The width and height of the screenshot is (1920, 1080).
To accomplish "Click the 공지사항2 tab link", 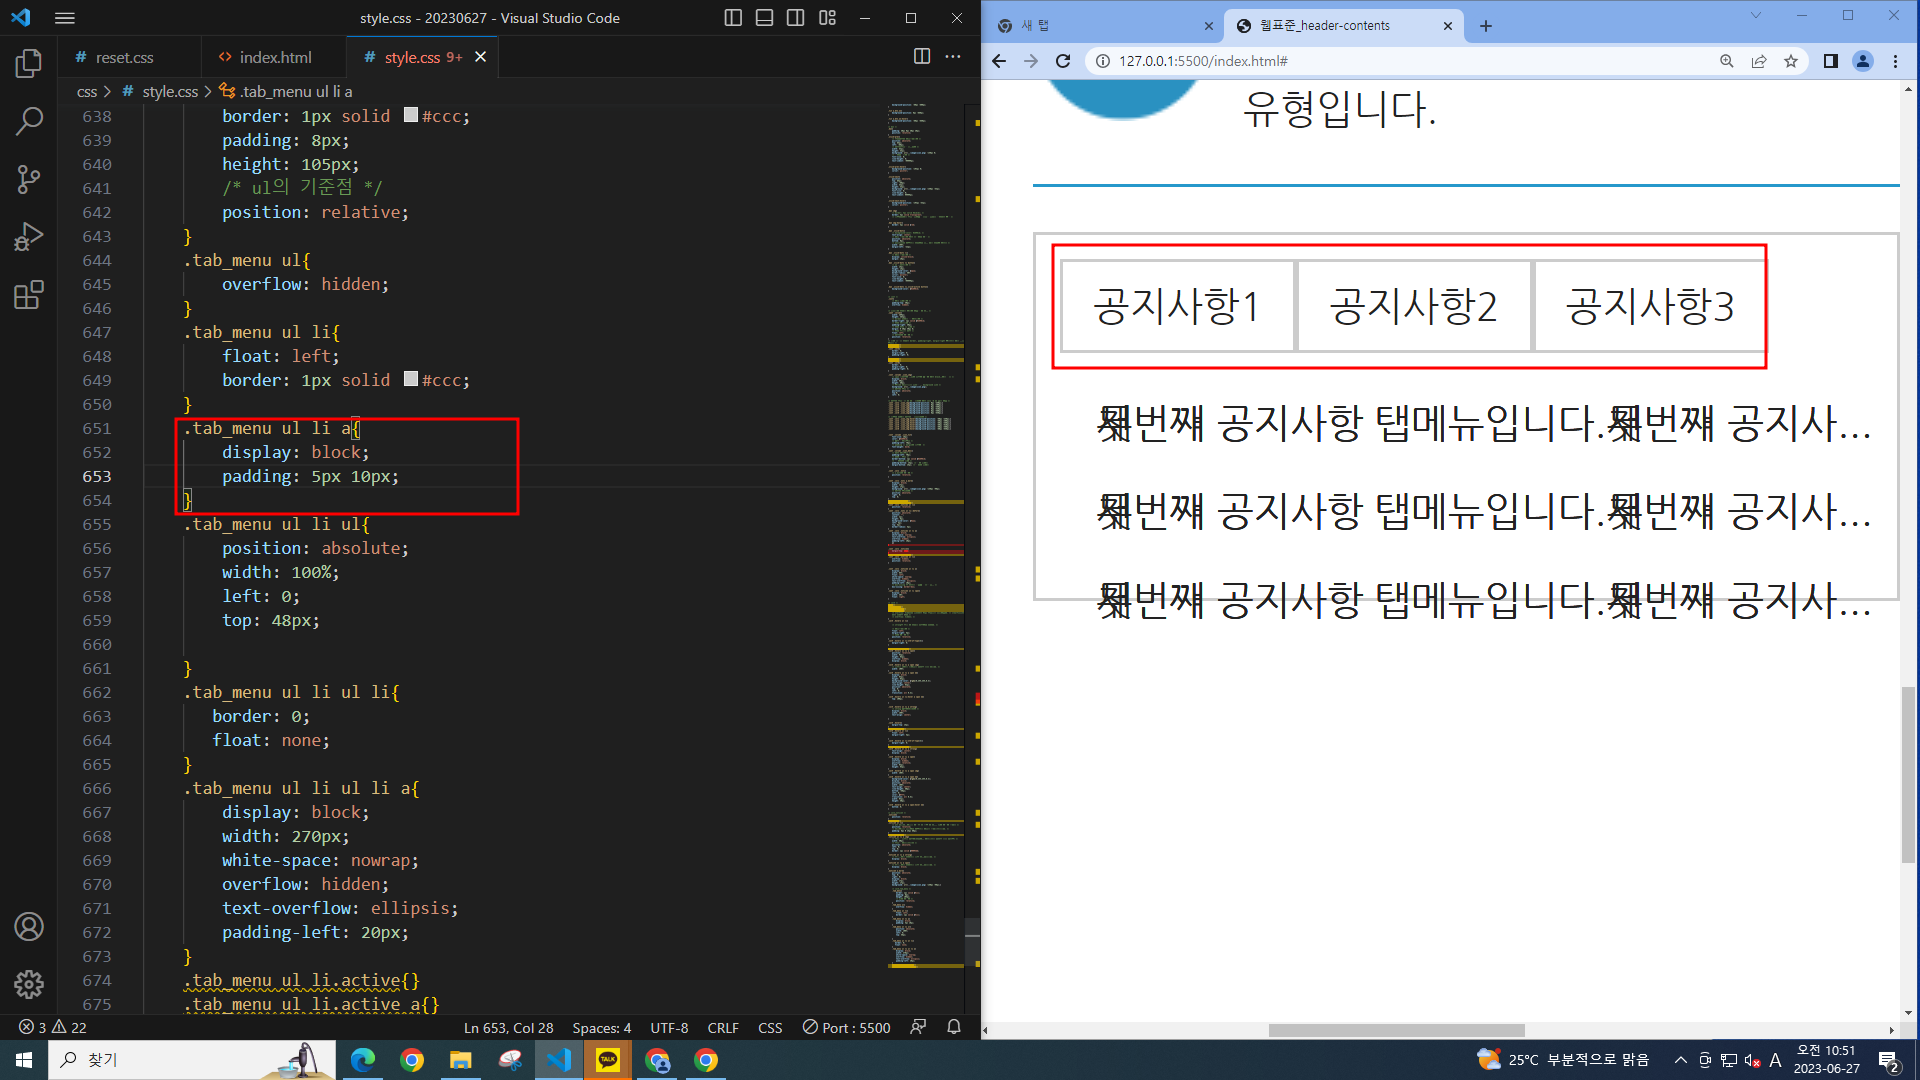I will pos(1413,306).
